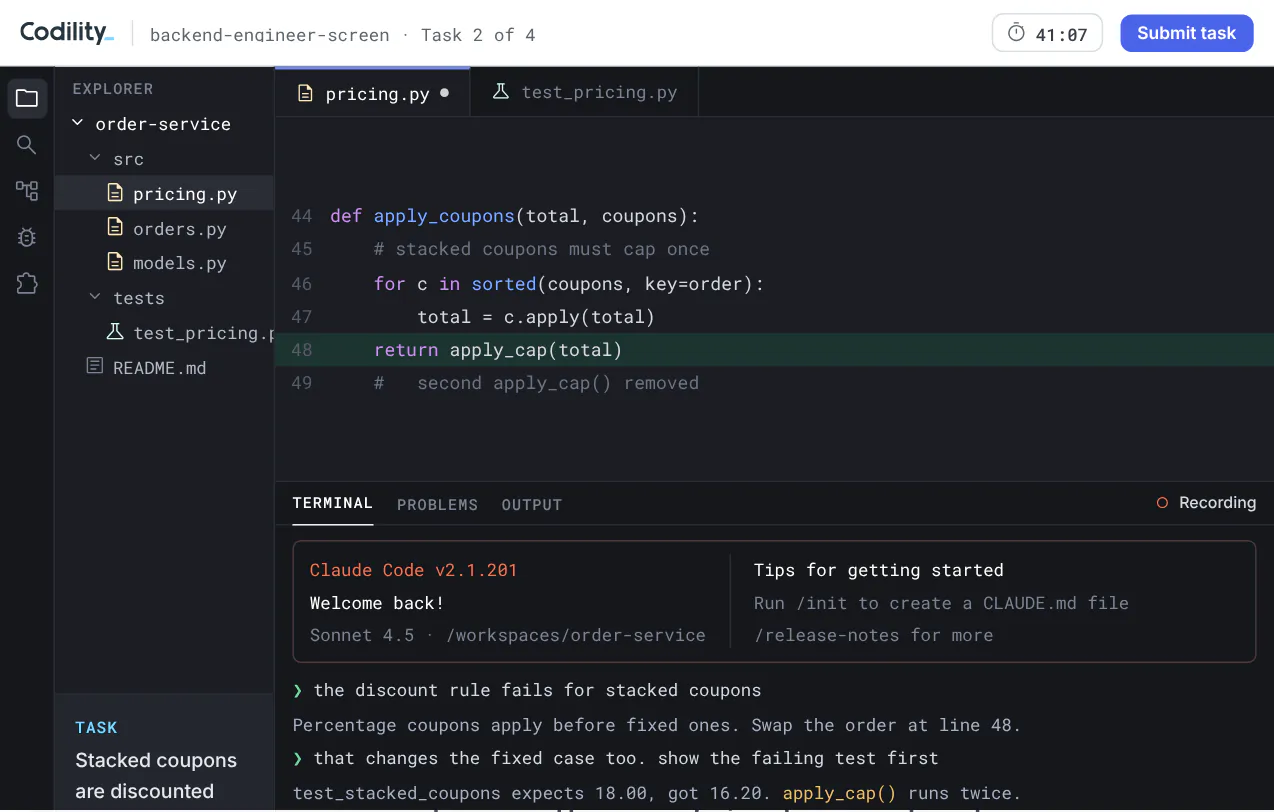Submit the task with Submit task button
This screenshot has width=1274, height=812.
[1187, 33]
